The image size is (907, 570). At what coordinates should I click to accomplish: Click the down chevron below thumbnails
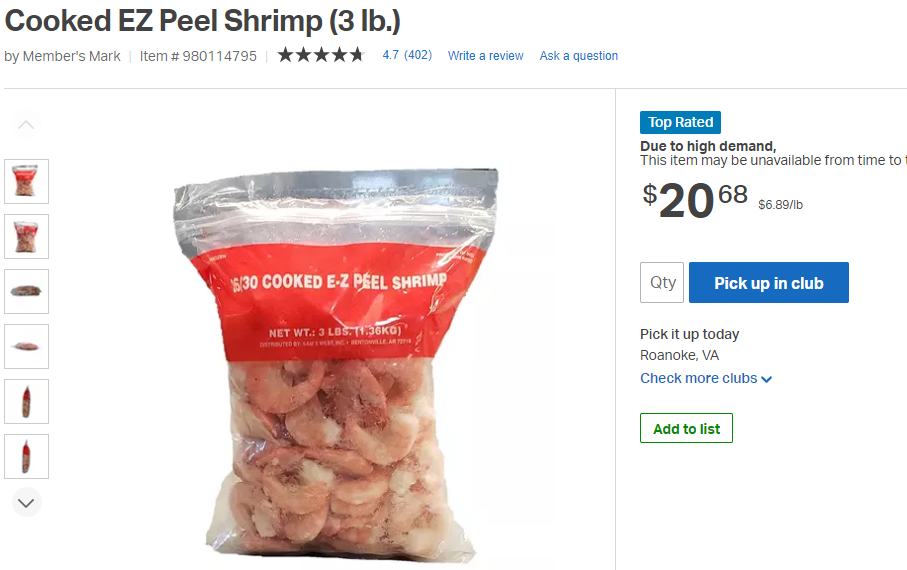(x=27, y=502)
